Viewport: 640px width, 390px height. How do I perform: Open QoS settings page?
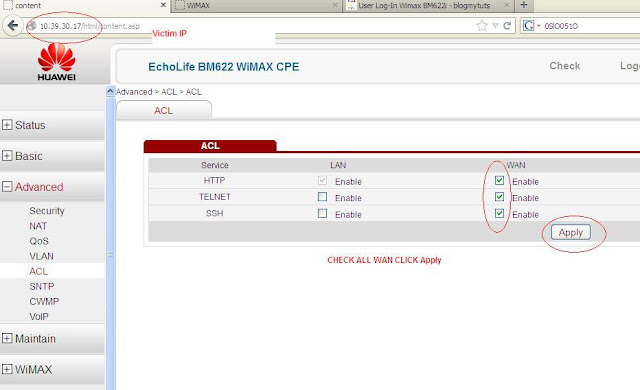[39, 241]
